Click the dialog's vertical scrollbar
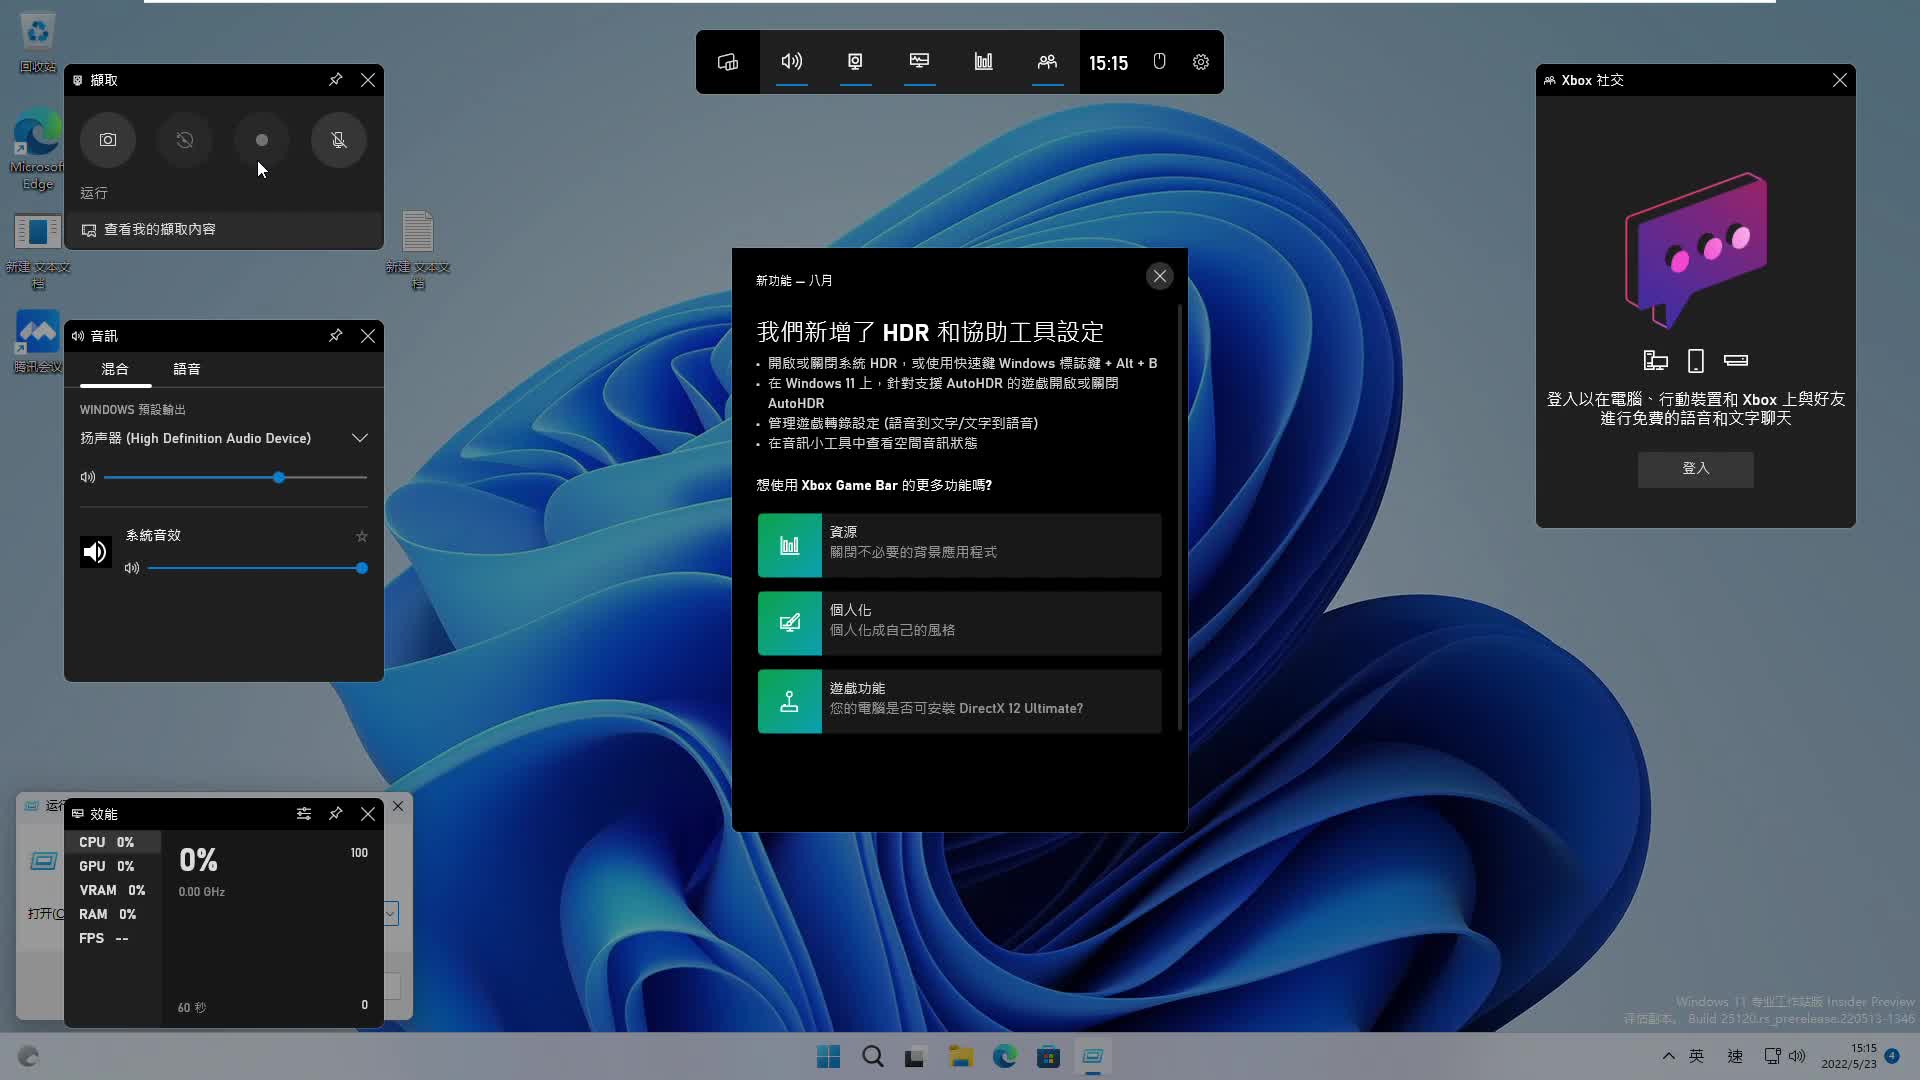This screenshot has height=1080, width=1920. click(x=1180, y=517)
